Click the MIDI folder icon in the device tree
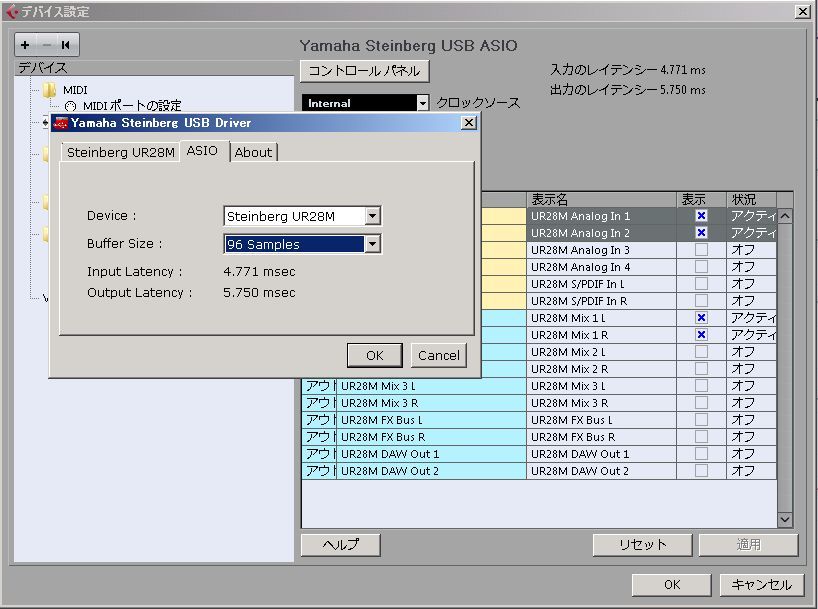818x609 pixels. coord(48,87)
